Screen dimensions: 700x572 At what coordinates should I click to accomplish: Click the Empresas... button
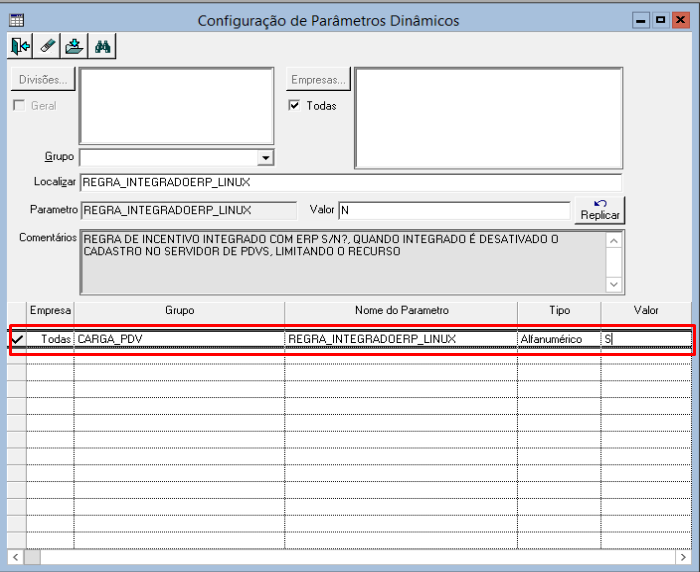point(318,79)
